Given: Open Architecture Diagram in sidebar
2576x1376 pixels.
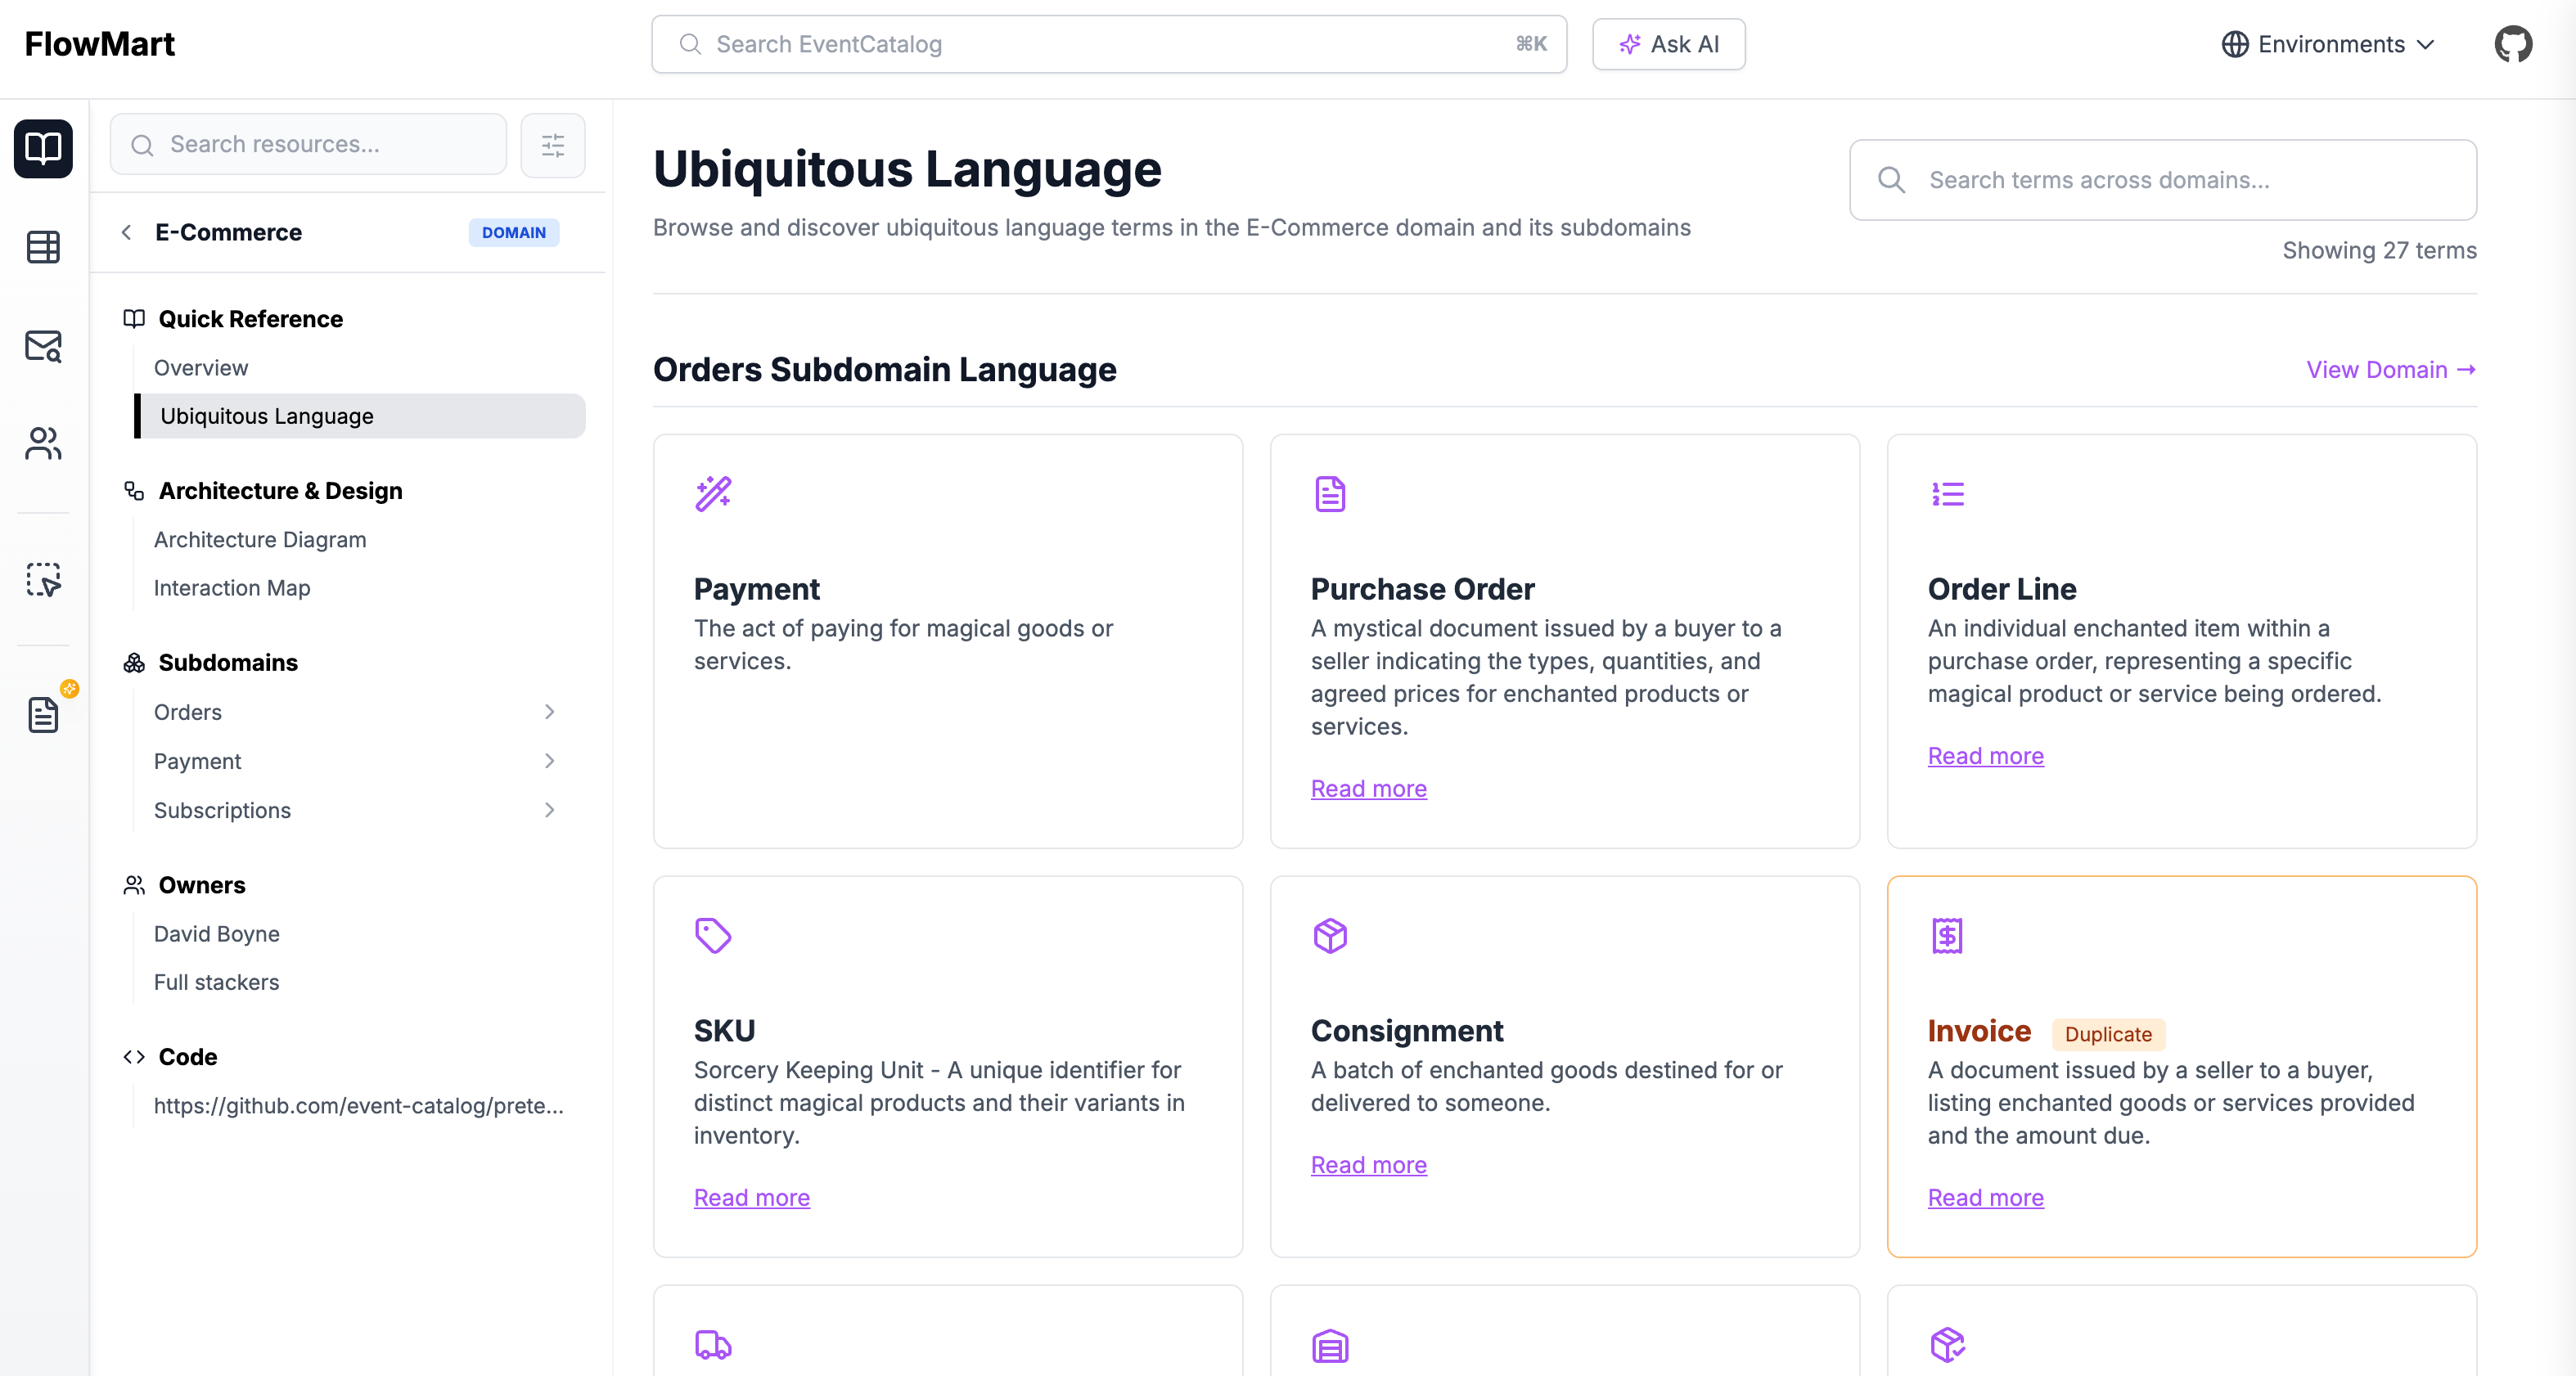Looking at the screenshot, I should 260,539.
